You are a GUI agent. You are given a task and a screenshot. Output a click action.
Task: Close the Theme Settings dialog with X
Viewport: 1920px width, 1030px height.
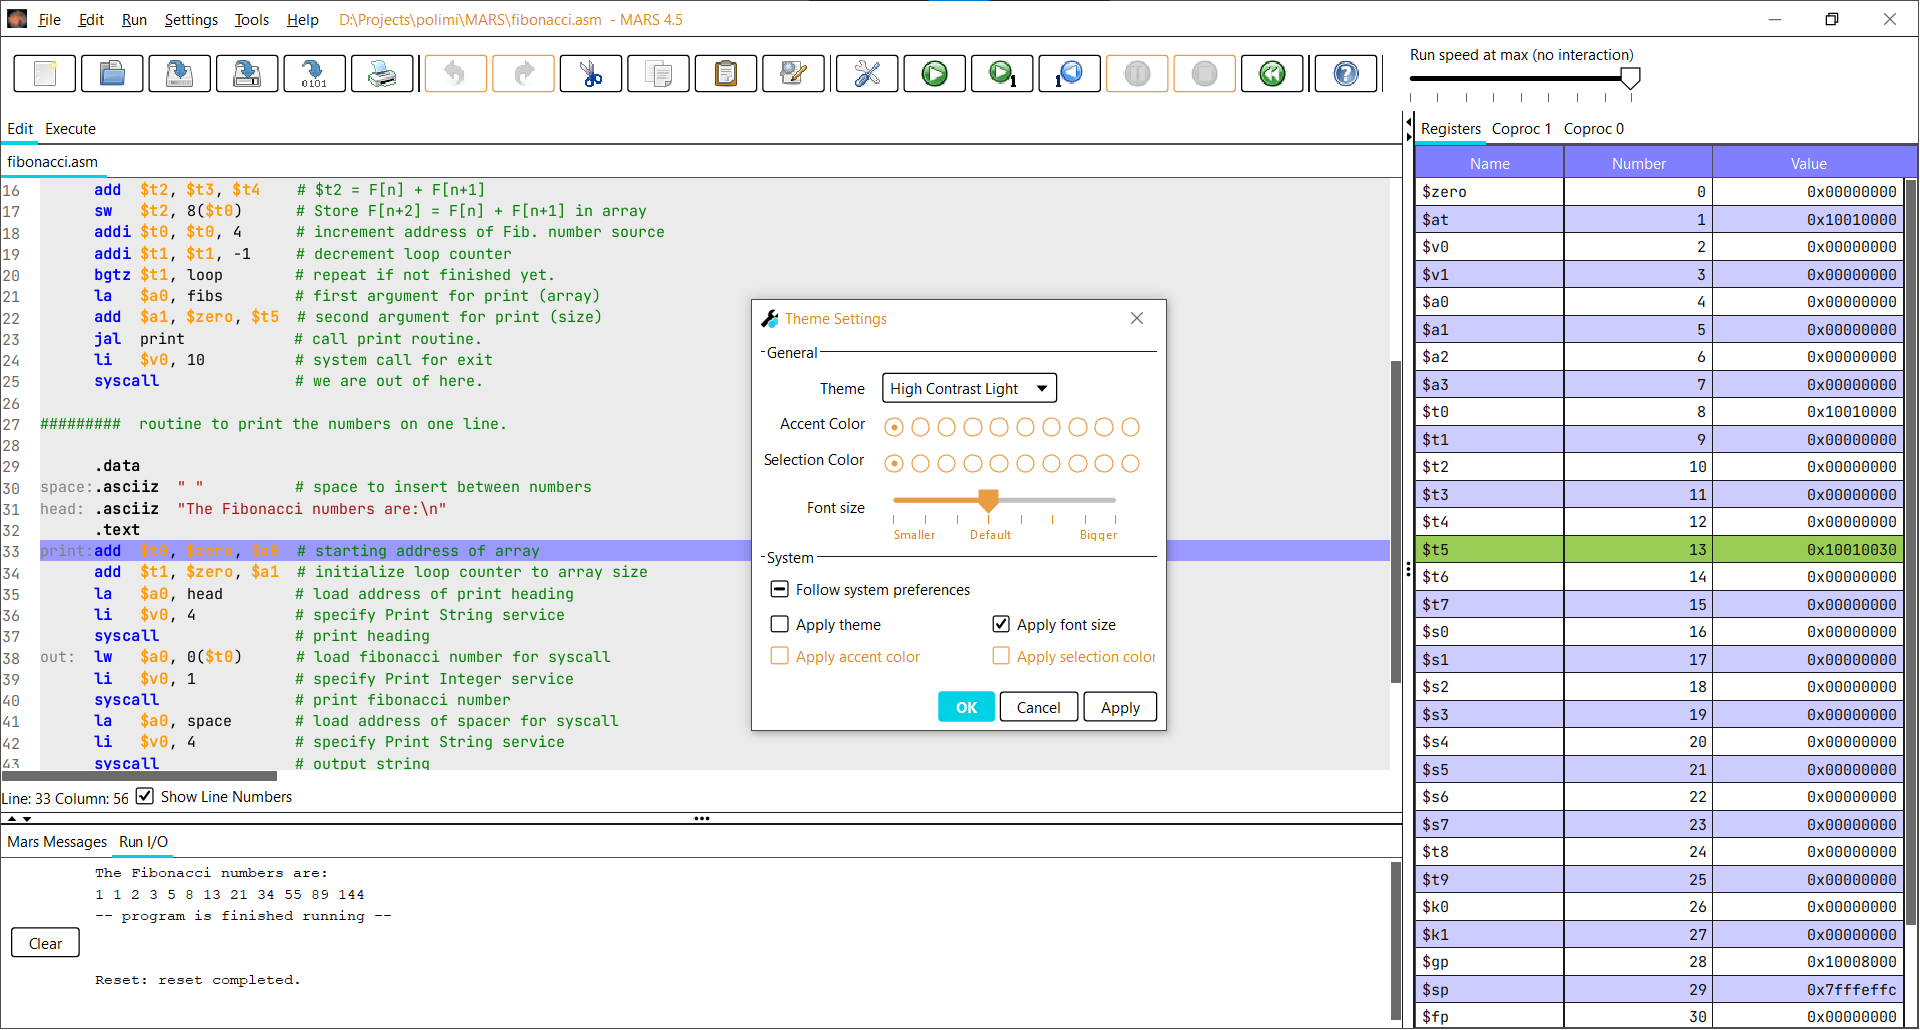click(x=1137, y=318)
